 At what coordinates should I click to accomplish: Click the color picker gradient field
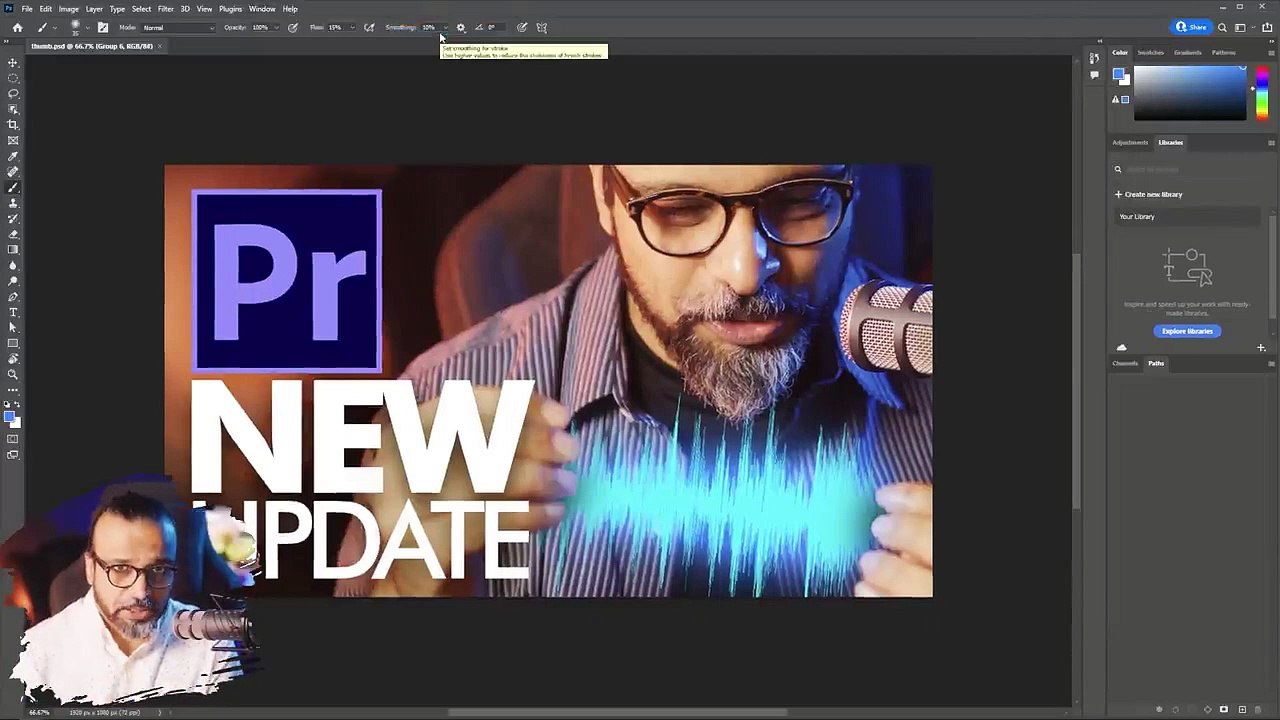(x=1189, y=94)
